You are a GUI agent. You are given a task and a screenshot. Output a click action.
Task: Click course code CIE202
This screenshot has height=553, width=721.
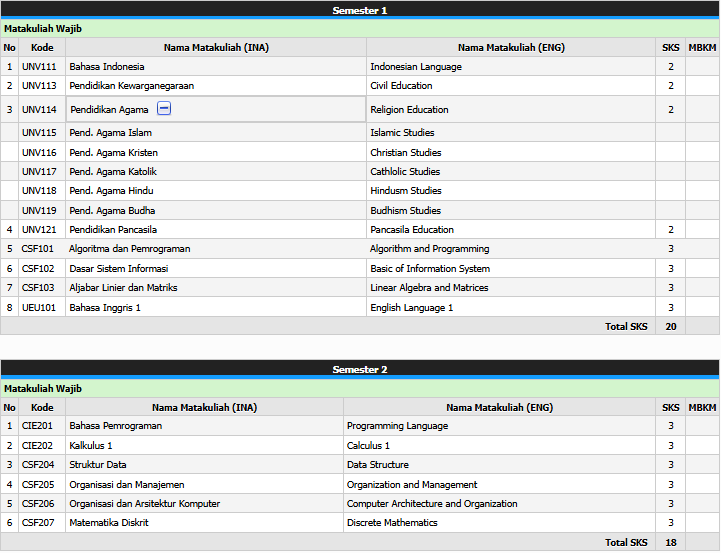pyautogui.click(x=39, y=446)
